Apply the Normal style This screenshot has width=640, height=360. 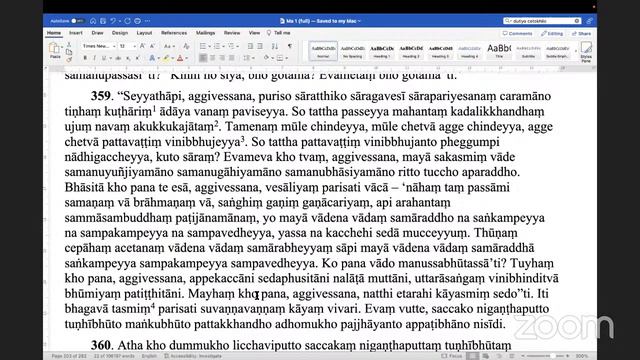(323, 51)
